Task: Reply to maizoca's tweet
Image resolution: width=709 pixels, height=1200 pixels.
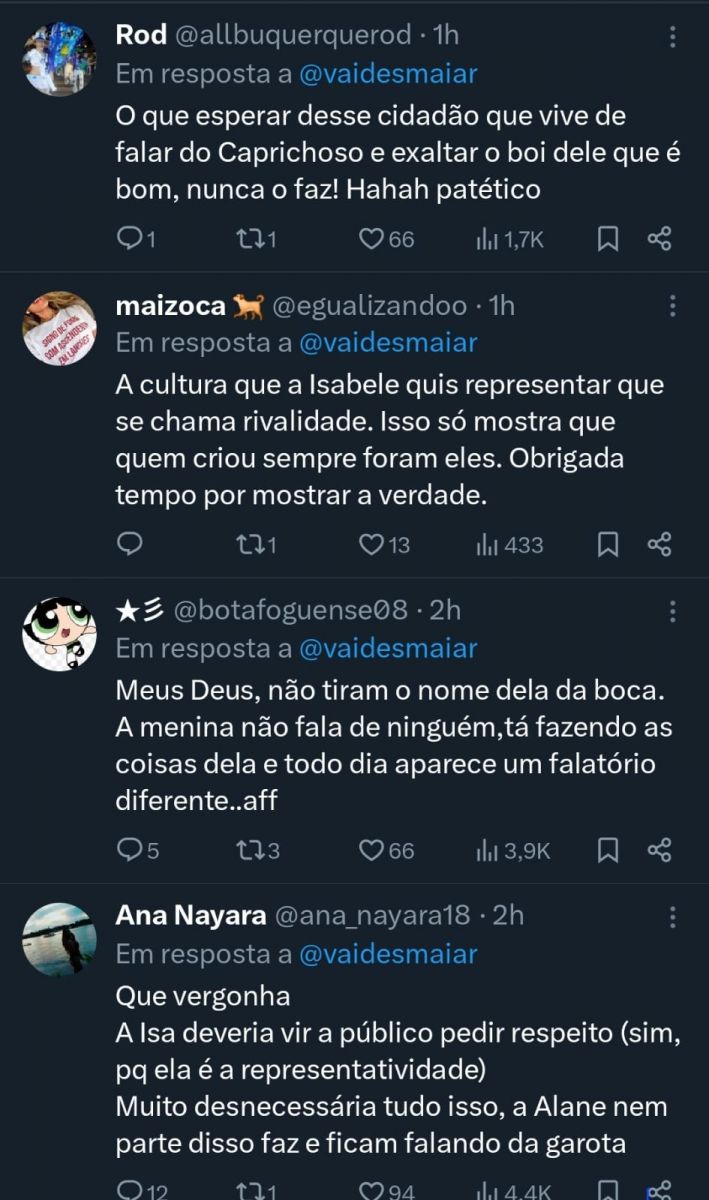Action: pyautogui.click(x=130, y=545)
